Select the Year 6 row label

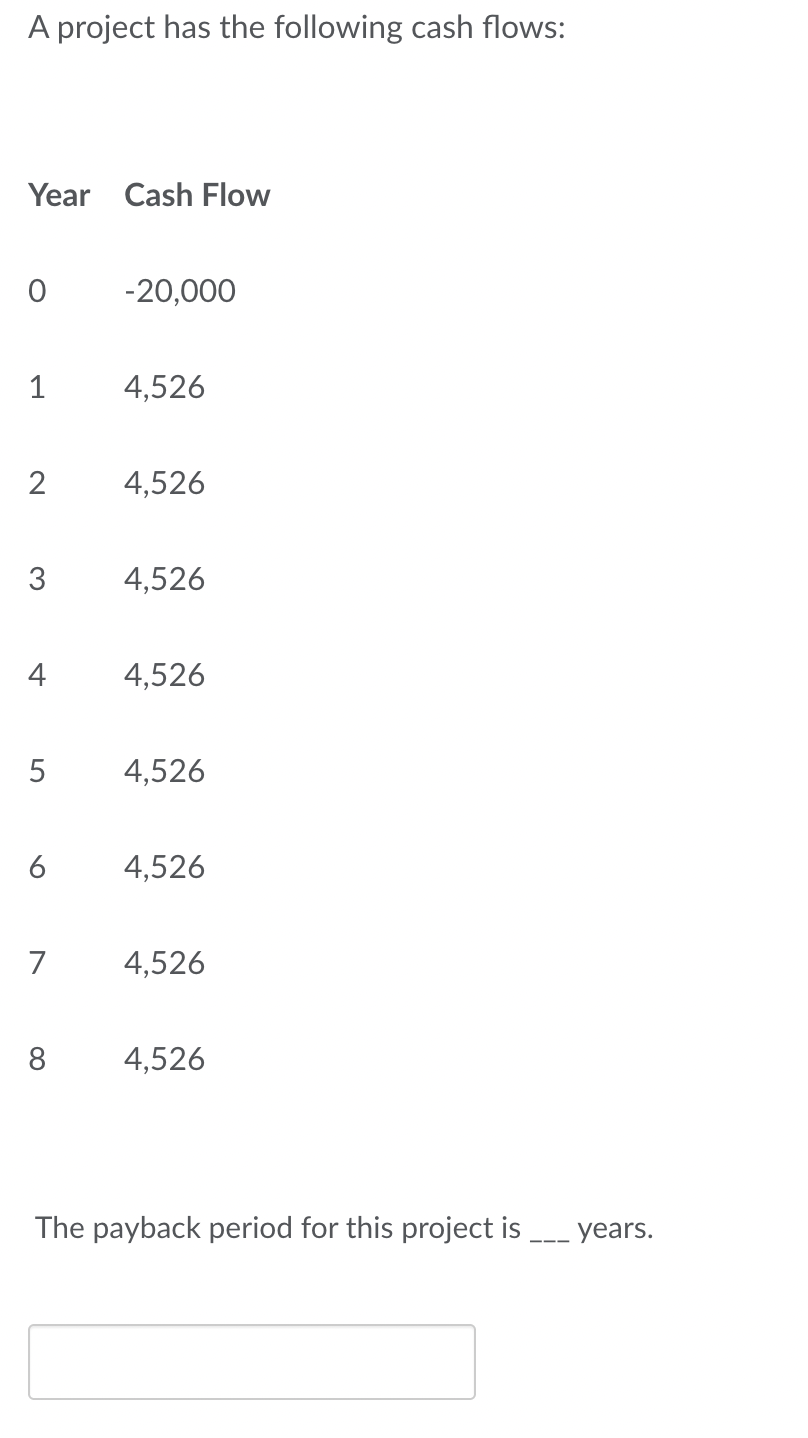37,867
